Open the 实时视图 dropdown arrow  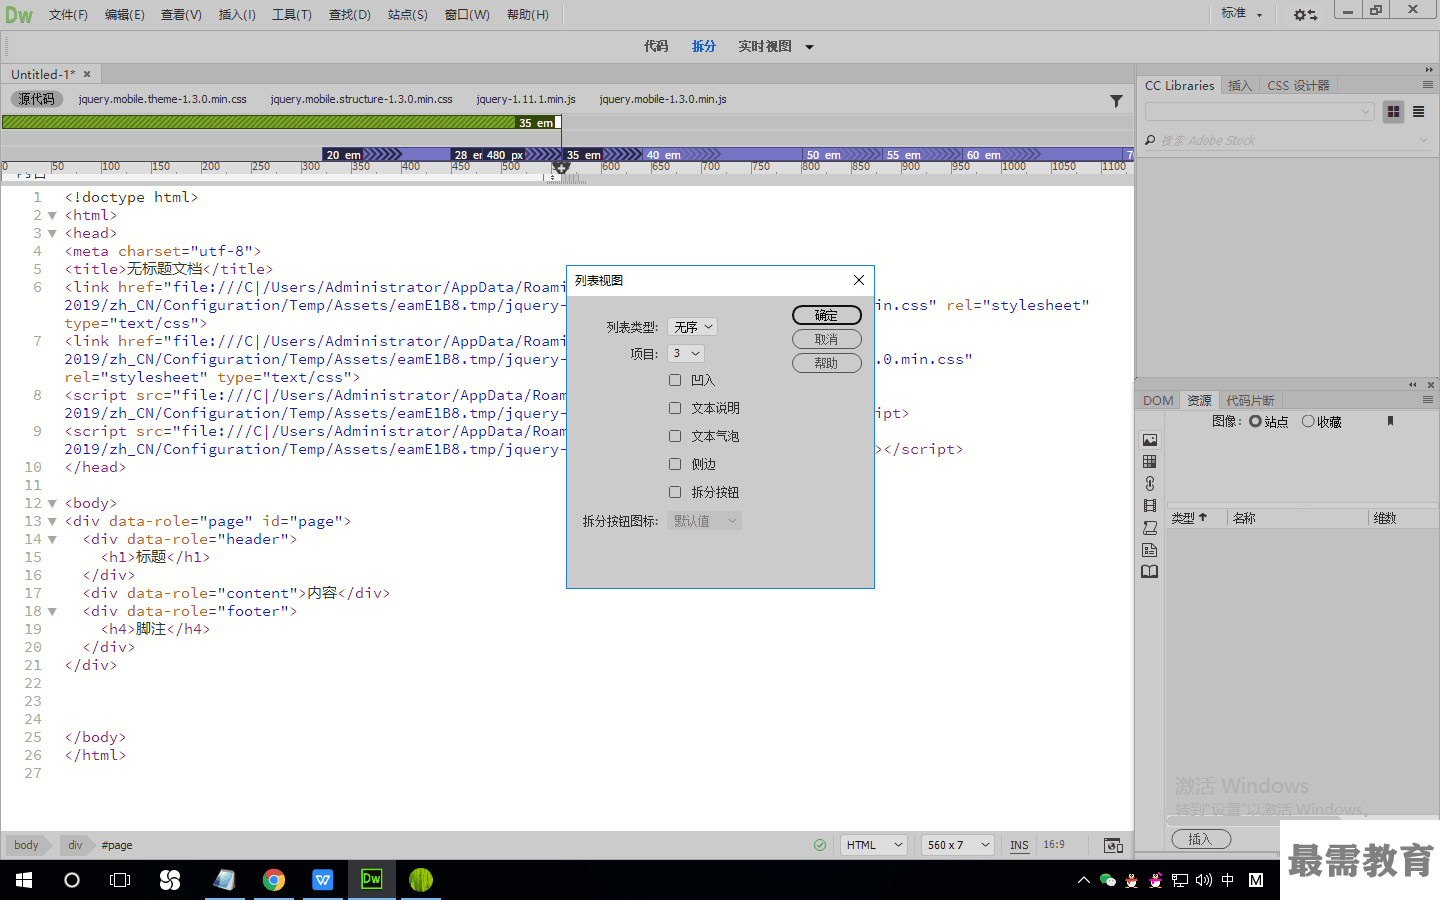click(x=809, y=47)
